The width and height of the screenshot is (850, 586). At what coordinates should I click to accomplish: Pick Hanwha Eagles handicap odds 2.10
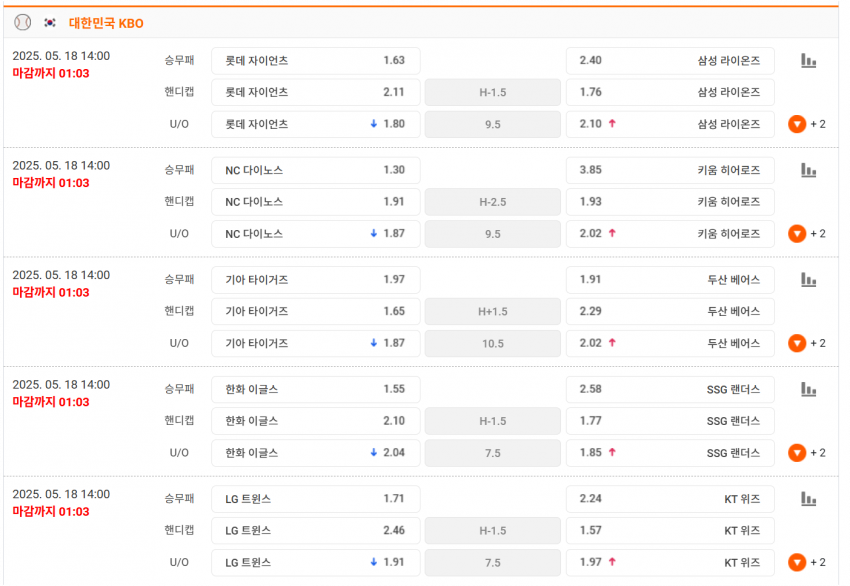(315, 421)
